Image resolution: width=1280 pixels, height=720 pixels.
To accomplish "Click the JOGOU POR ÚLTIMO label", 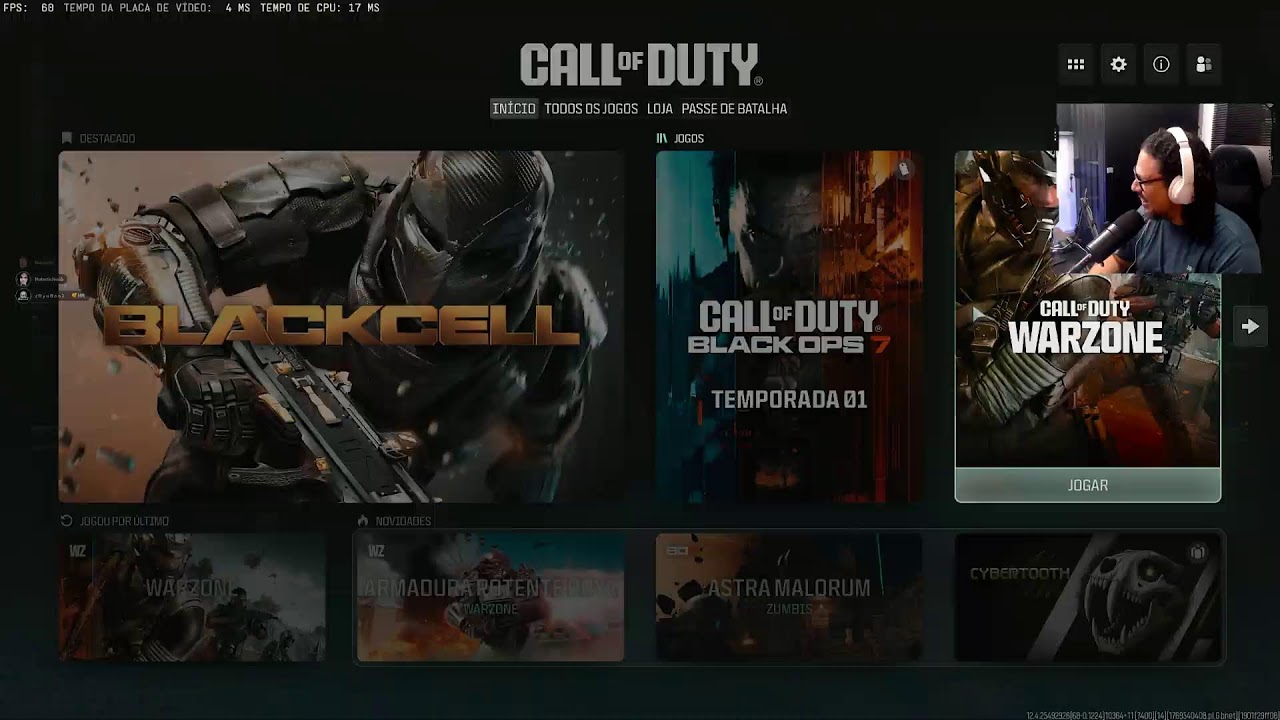I will pos(124,521).
